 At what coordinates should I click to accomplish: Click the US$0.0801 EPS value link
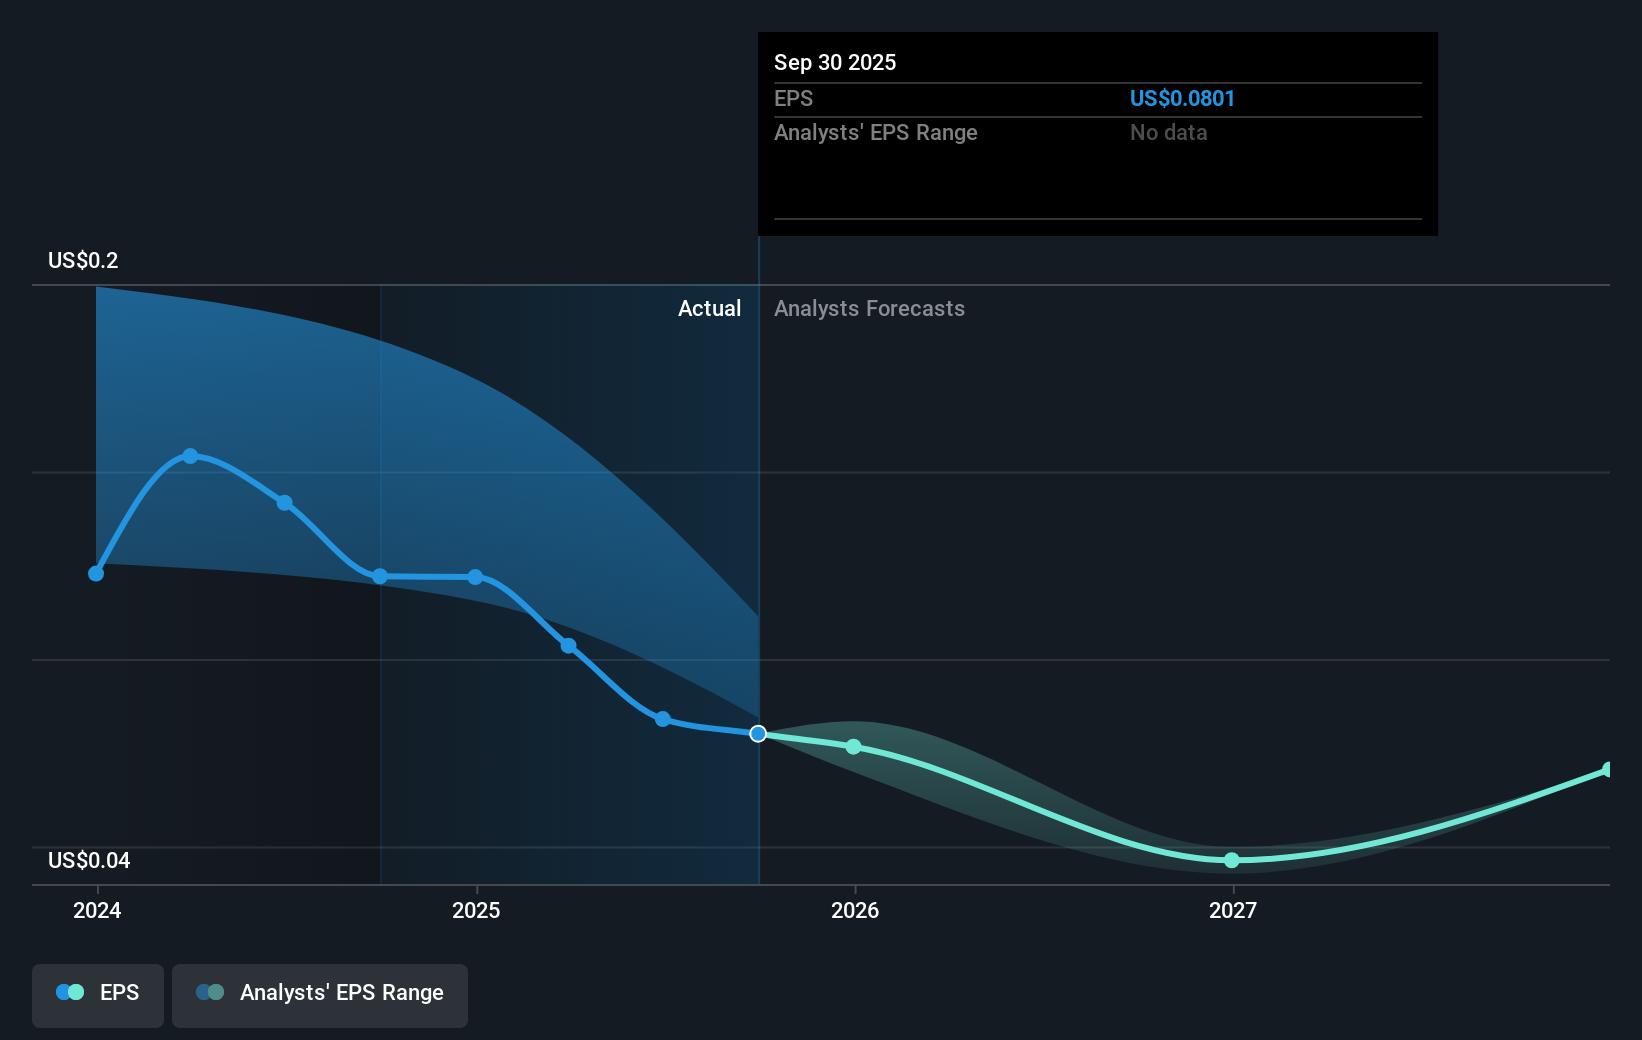pos(1182,98)
